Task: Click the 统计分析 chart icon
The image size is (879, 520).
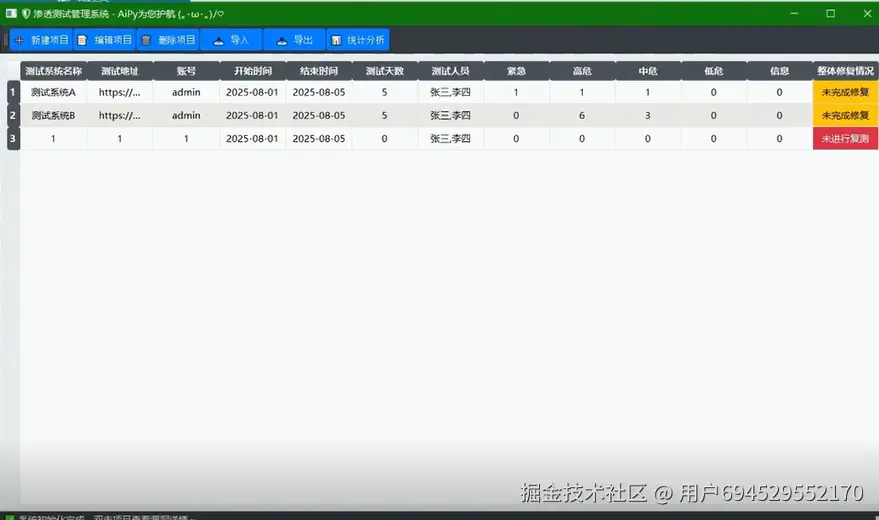Action: (x=336, y=40)
